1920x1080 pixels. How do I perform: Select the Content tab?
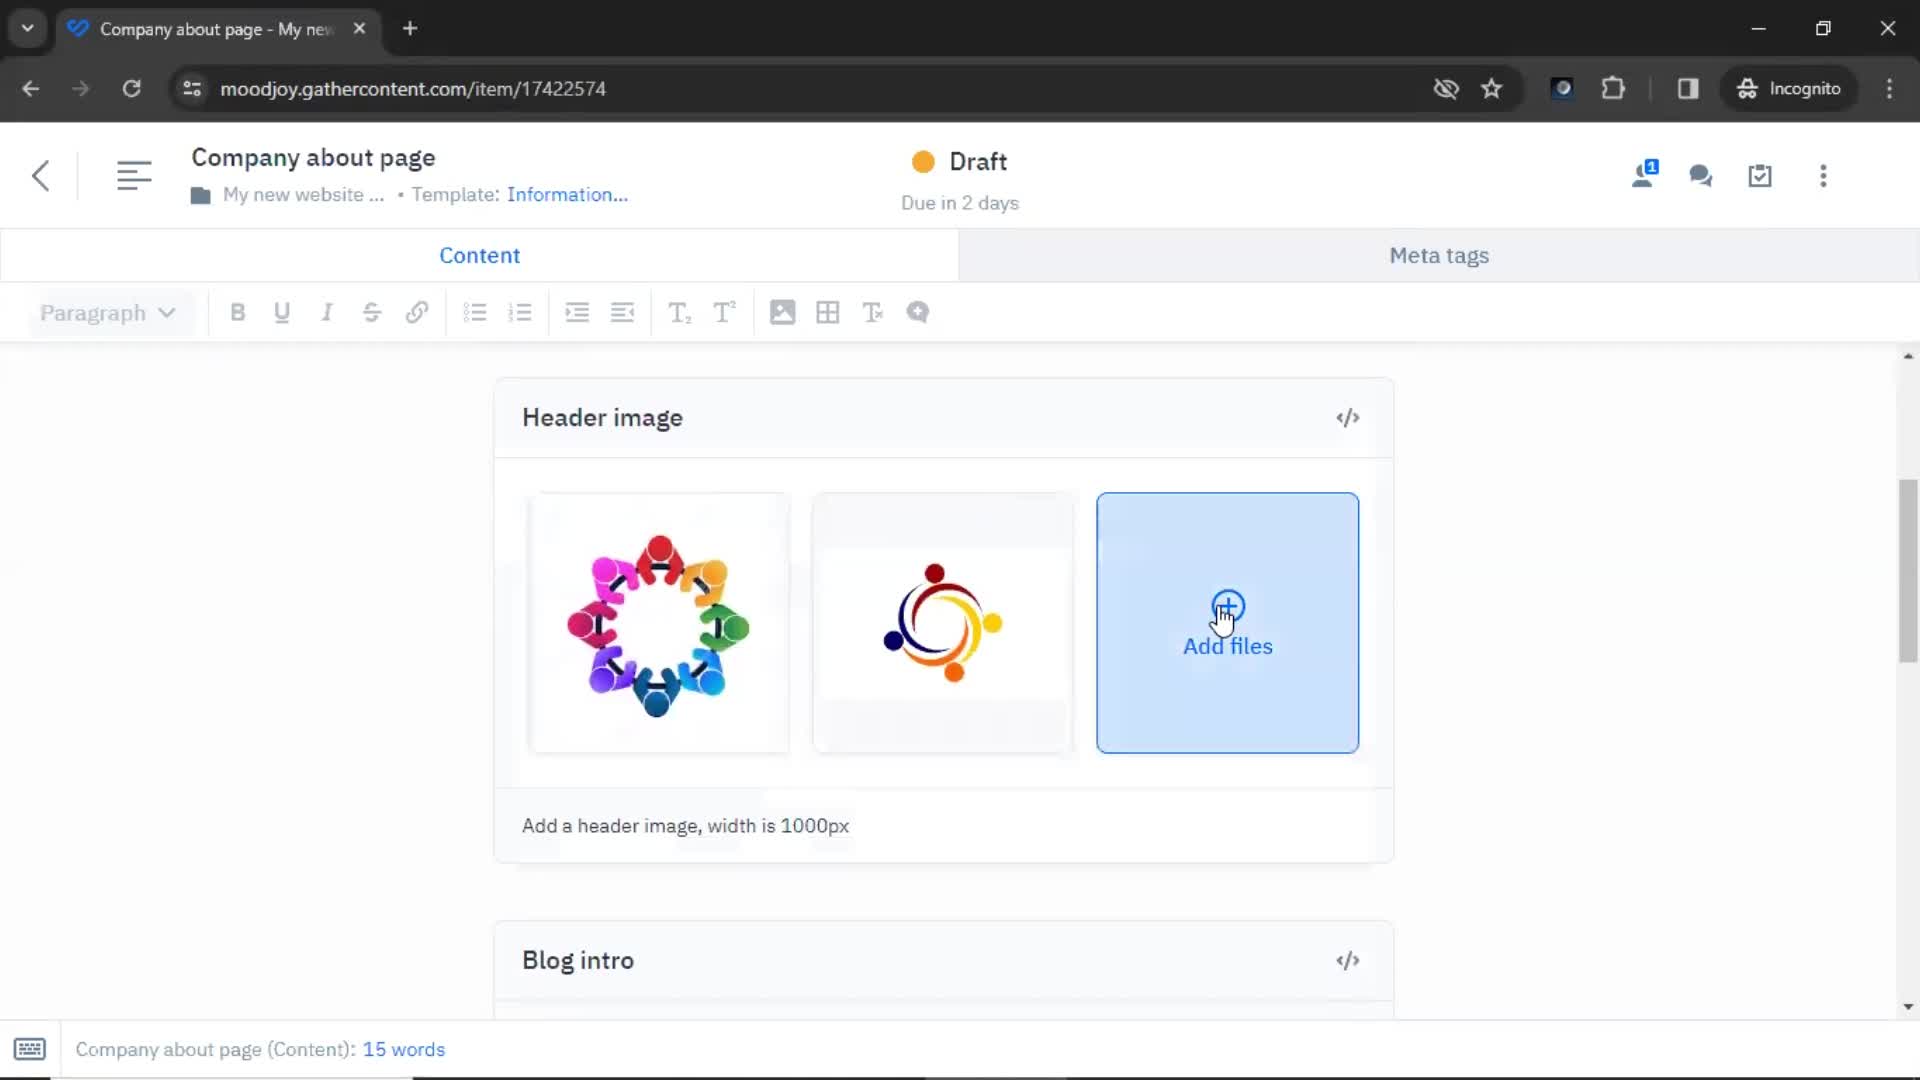479,255
